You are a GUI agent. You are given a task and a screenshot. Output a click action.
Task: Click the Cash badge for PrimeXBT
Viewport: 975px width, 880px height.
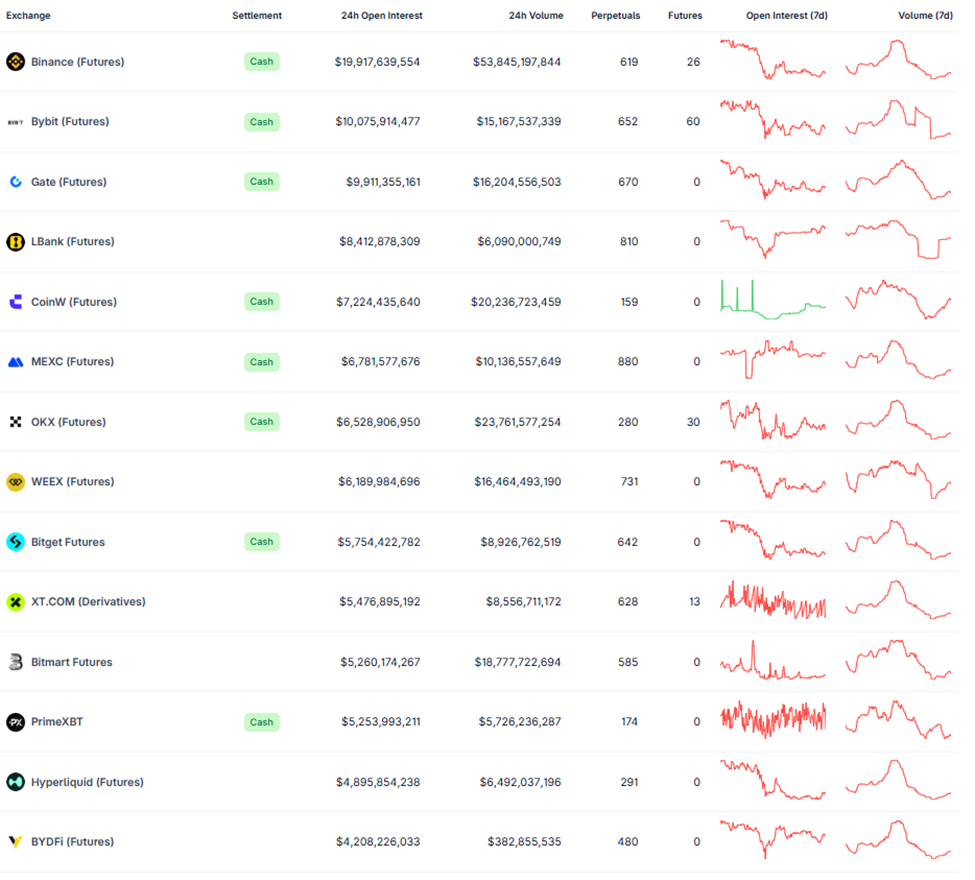tap(261, 721)
